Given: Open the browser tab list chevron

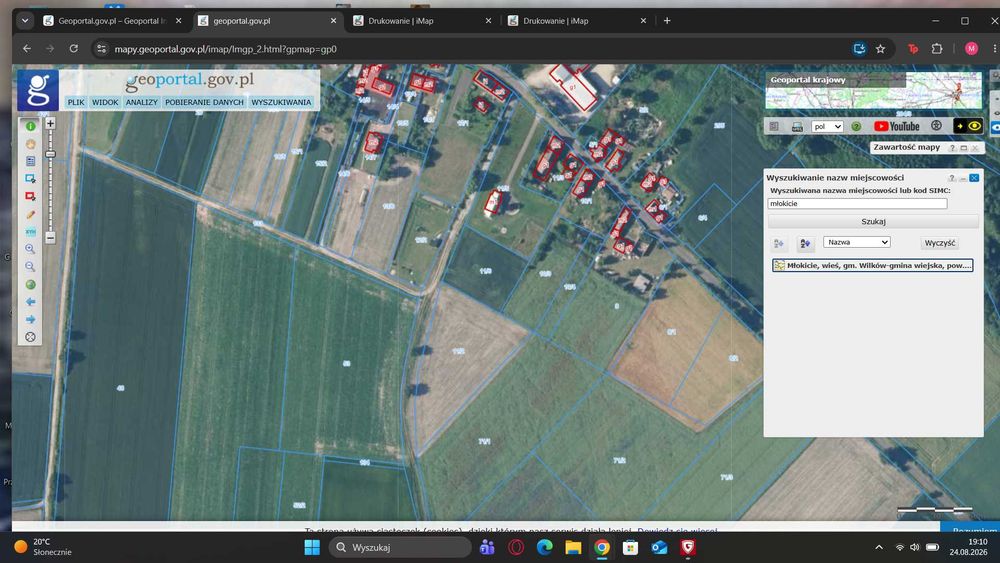Looking at the screenshot, I should pos(25,20).
